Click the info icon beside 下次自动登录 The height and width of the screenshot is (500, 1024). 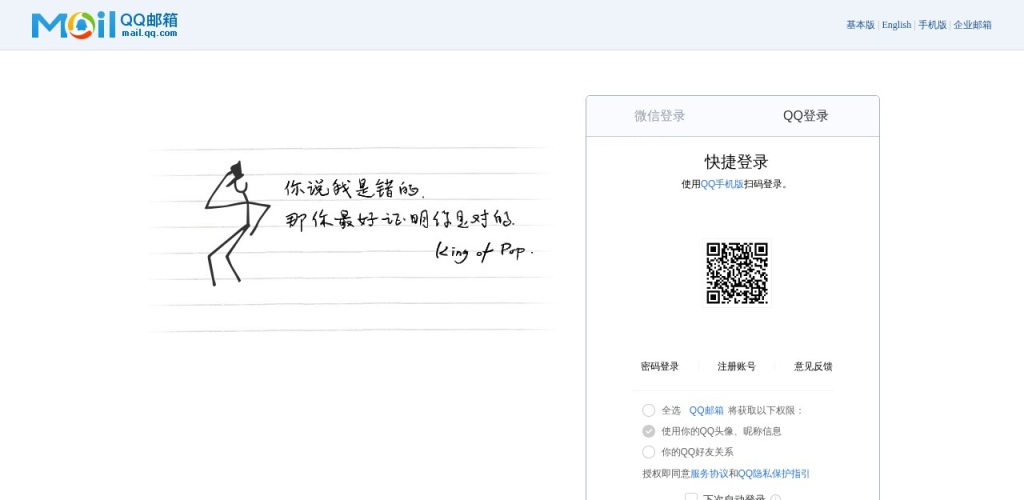pos(776,498)
